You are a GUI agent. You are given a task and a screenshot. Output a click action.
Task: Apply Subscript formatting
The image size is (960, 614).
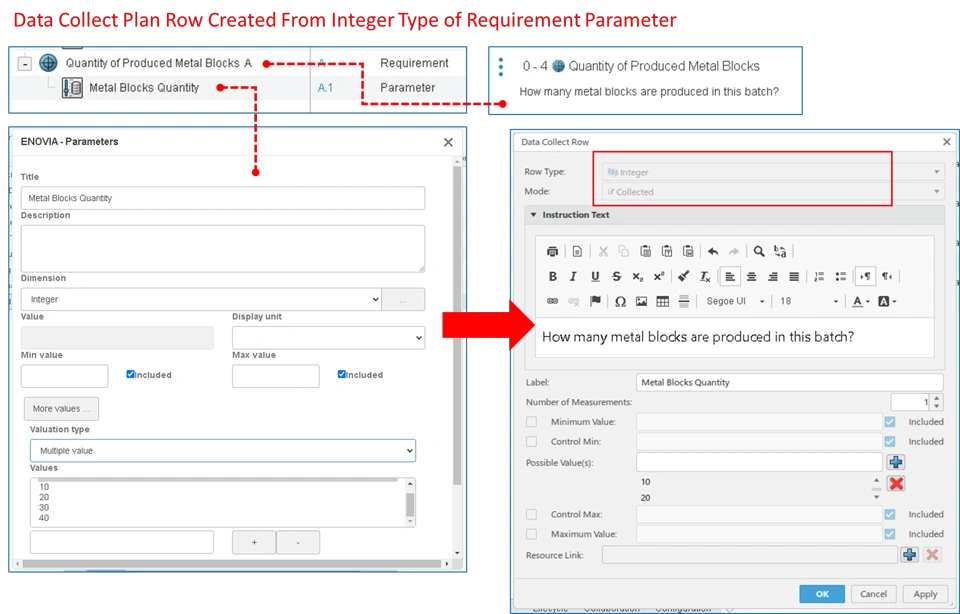[637, 277]
